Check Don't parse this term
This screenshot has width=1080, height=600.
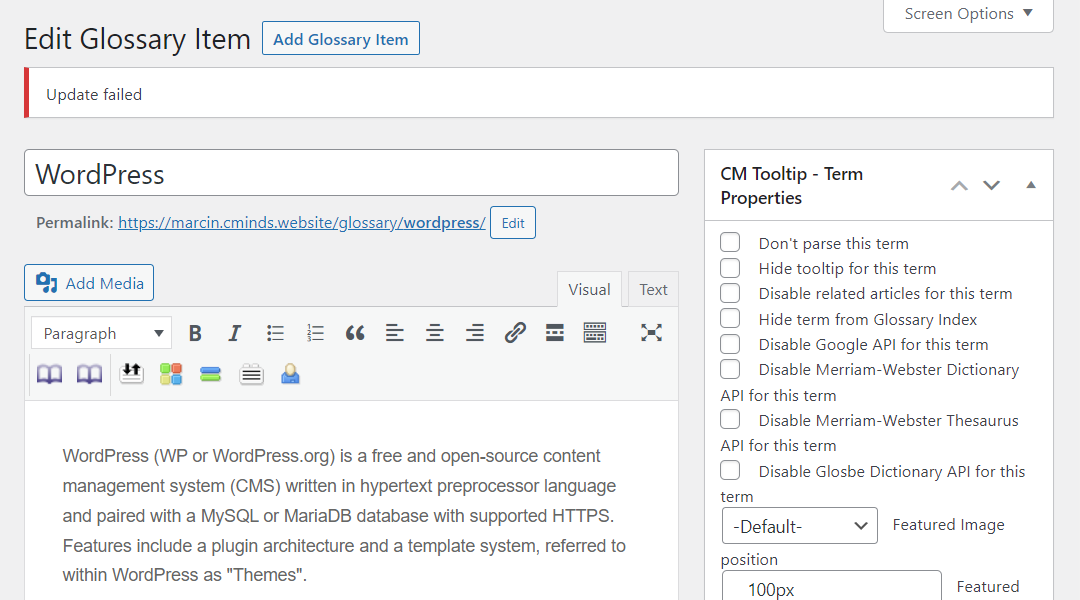pyautogui.click(x=730, y=242)
